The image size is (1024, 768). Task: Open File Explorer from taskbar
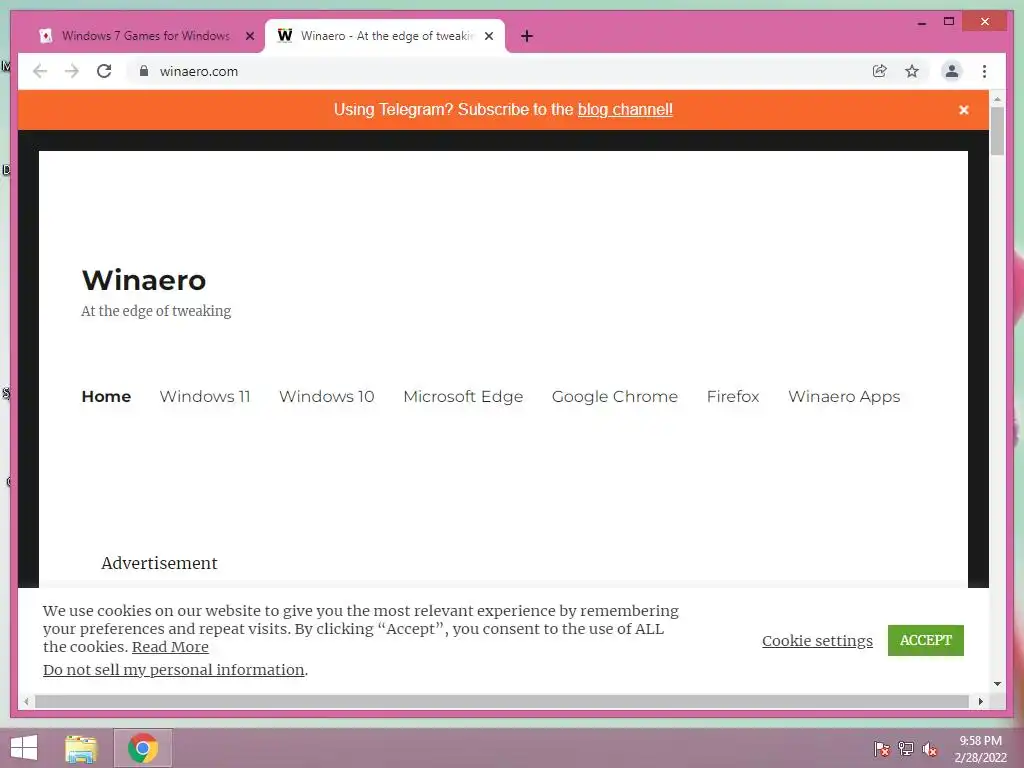pos(81,748)
